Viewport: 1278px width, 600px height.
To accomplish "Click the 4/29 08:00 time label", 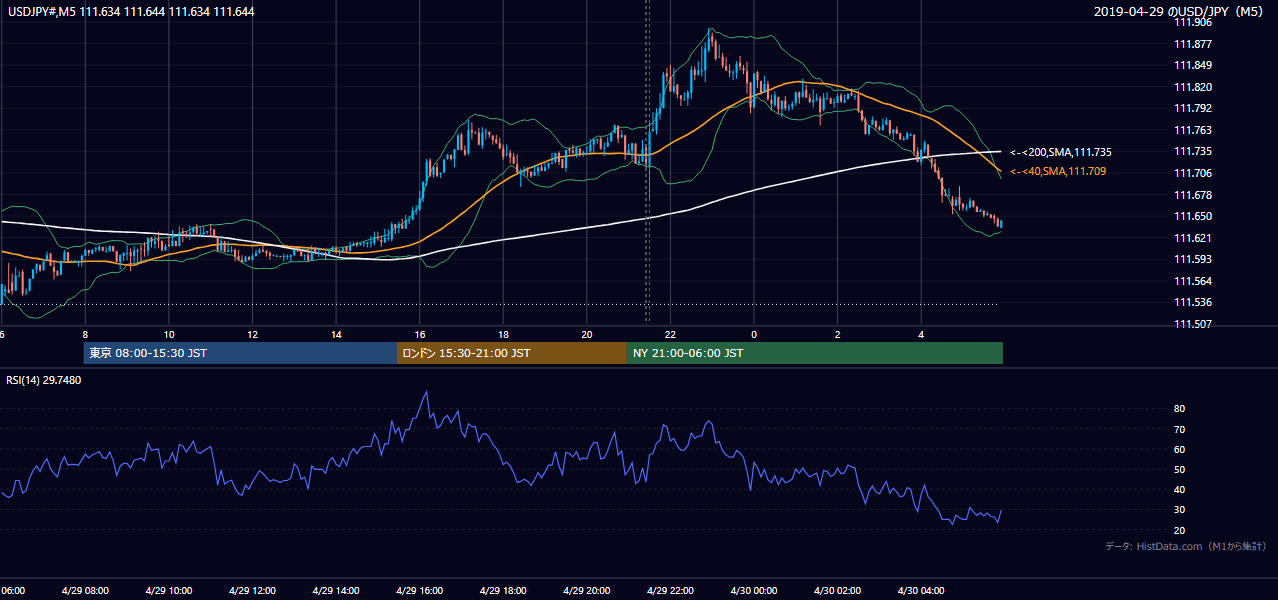I will pyautogui.click(x=85, y=591).
